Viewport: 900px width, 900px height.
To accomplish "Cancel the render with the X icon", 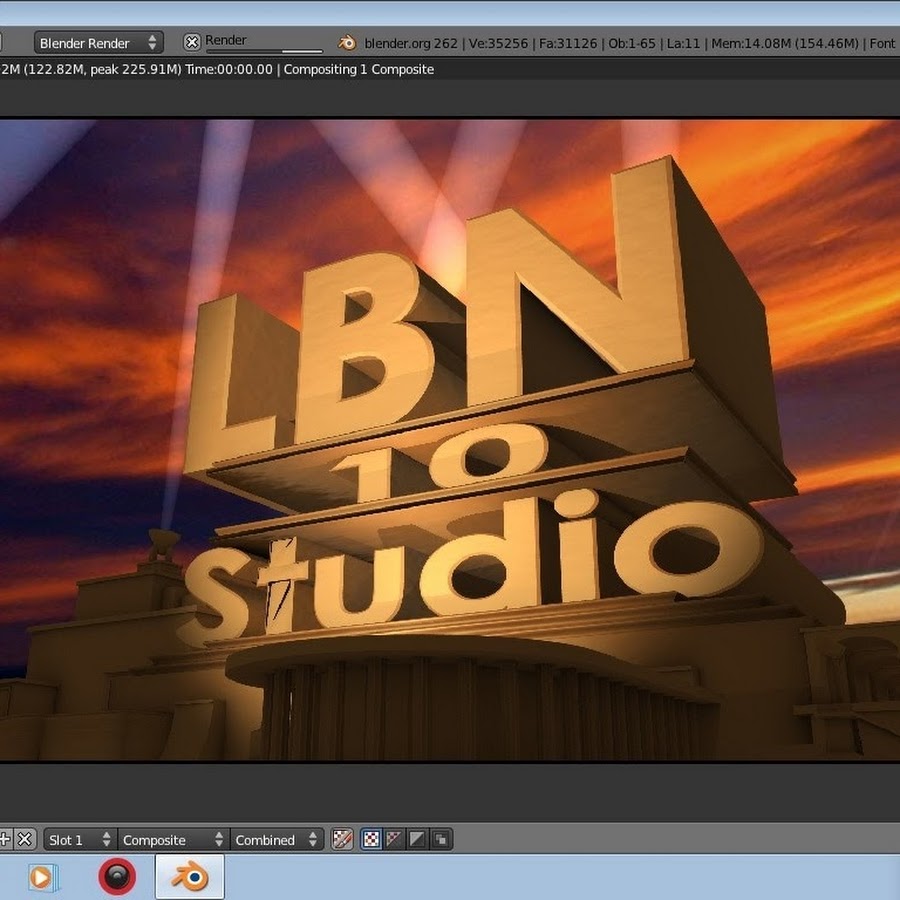I will [192, 42].
